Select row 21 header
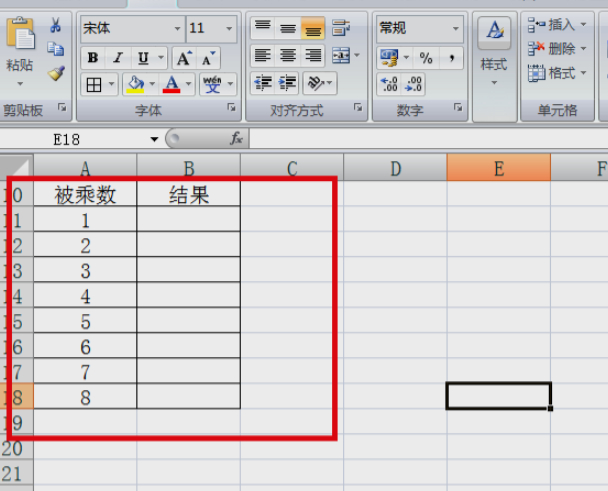This screenshot has height=491, width=608. pos(16,474)
